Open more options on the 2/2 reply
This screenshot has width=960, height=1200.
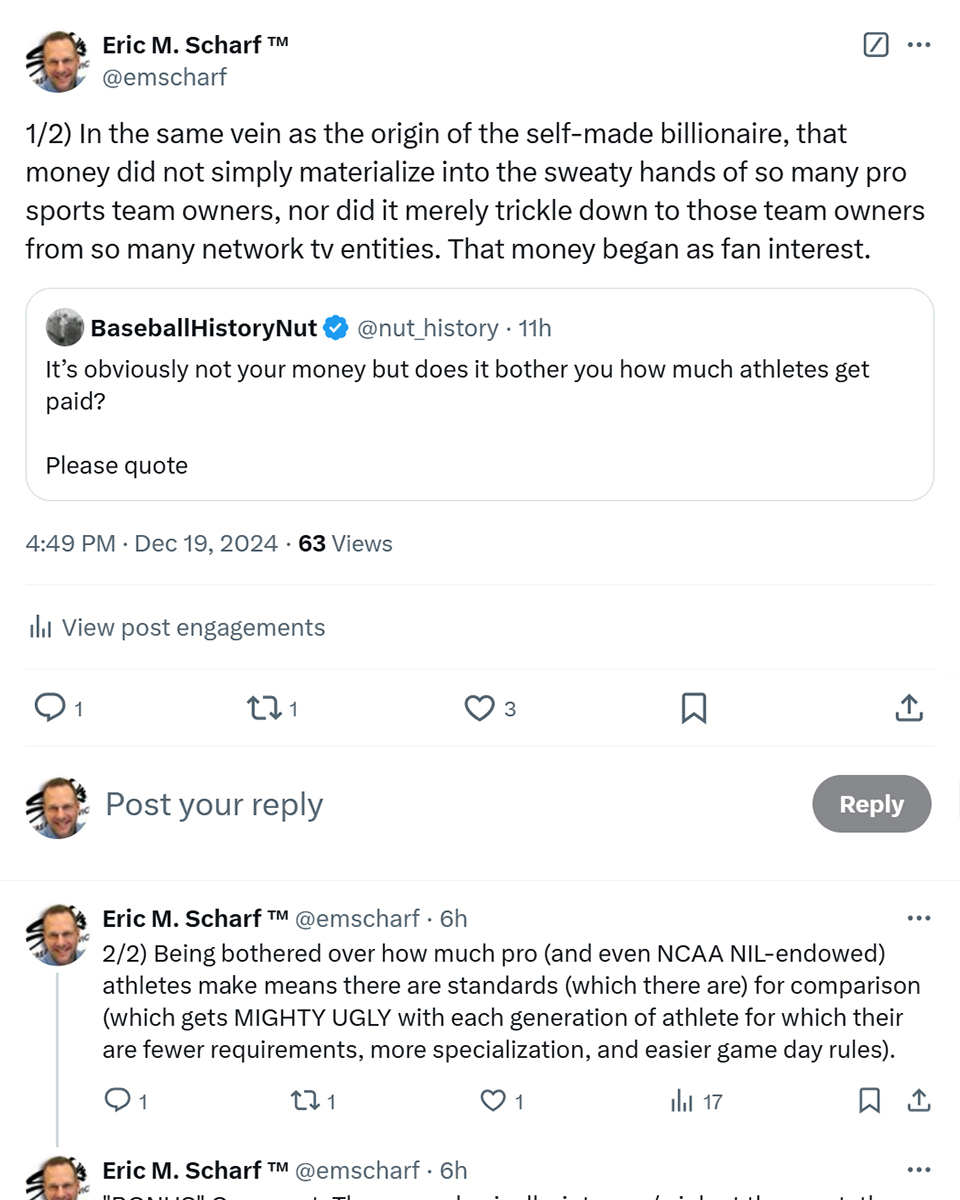pyautogui.click(x=918, y=918)
